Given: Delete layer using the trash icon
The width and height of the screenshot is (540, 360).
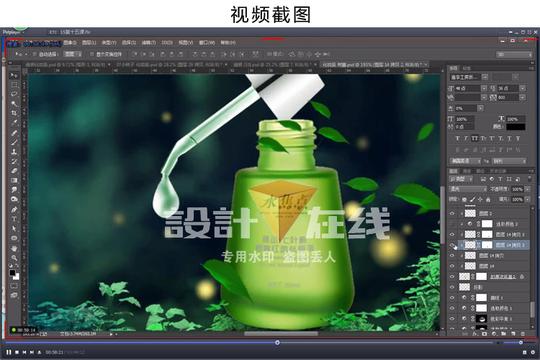Looking at the screenshot, I should click(x=523, y=333).
